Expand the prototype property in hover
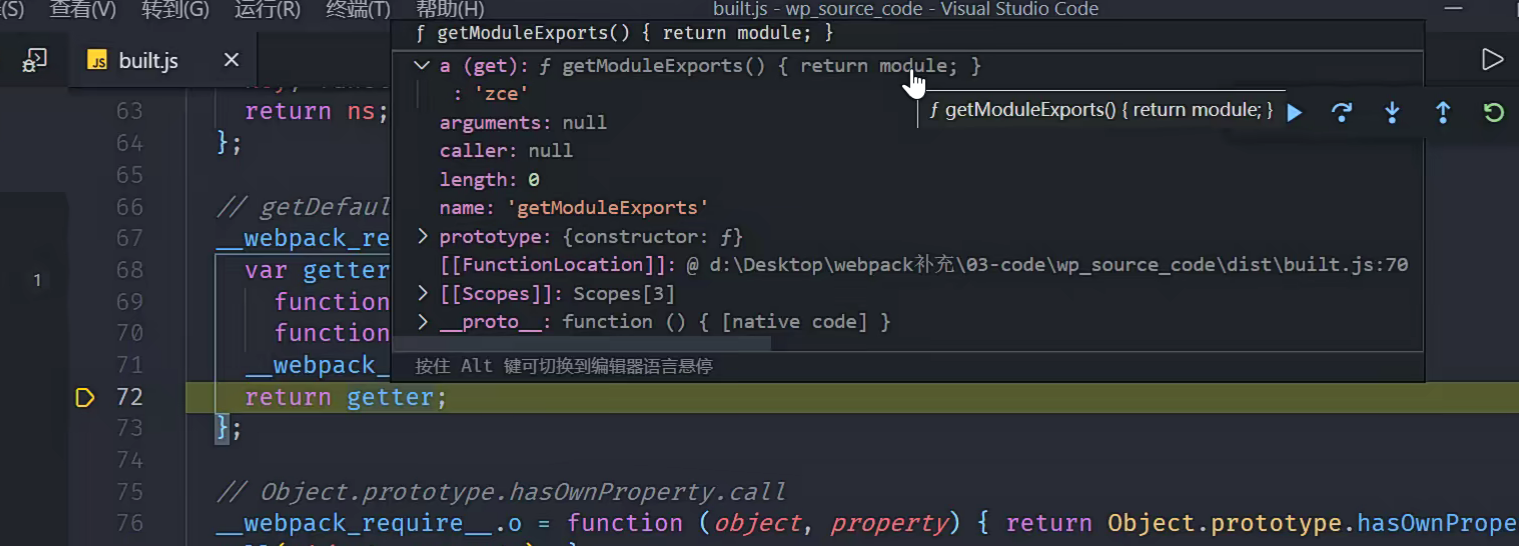Screen dimensions: 1519x546 [422, 237]
